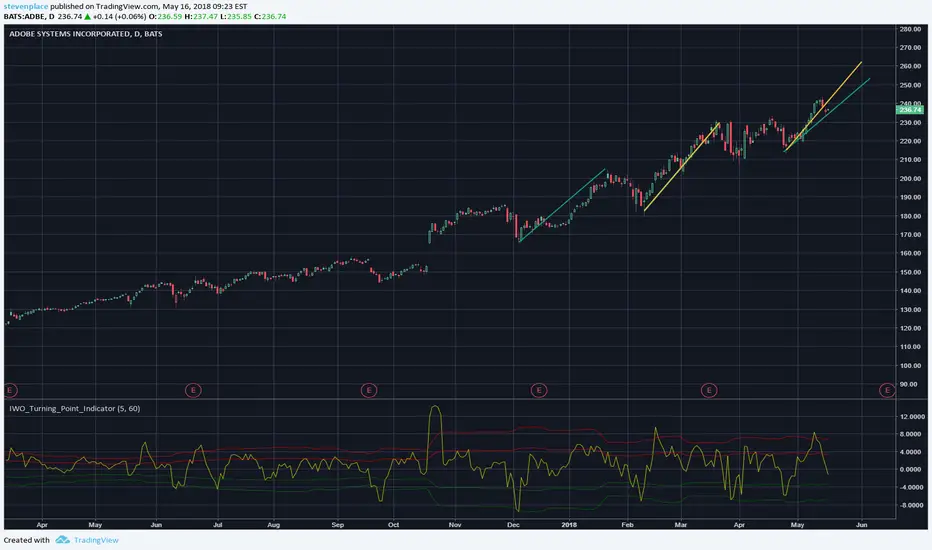The image size is (932, 550).
Task: Click the BATS:ADBE, D symbol text
Action: click(x=29, y=17)
